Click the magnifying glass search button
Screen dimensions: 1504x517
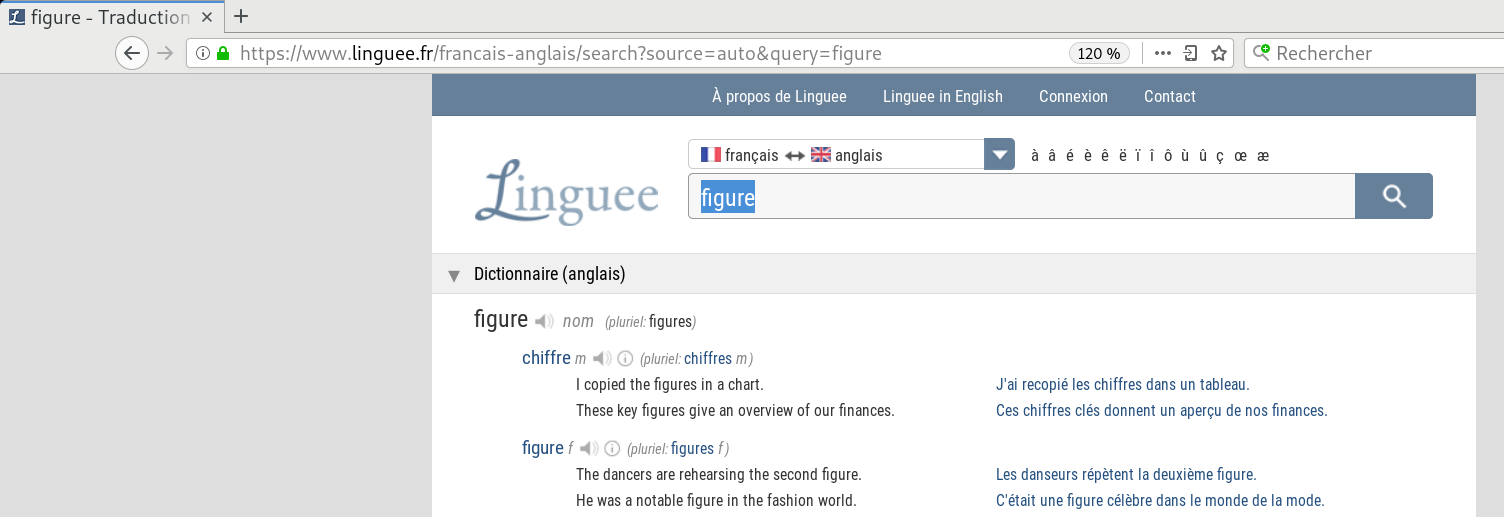coord(1394,196)
